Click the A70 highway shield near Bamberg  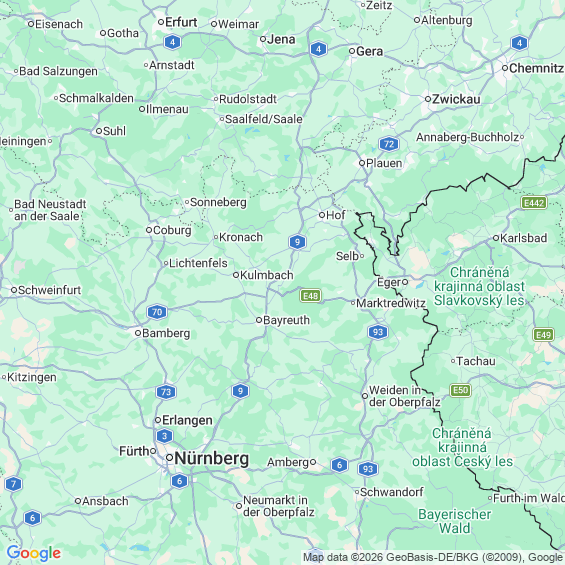[157, 312]
